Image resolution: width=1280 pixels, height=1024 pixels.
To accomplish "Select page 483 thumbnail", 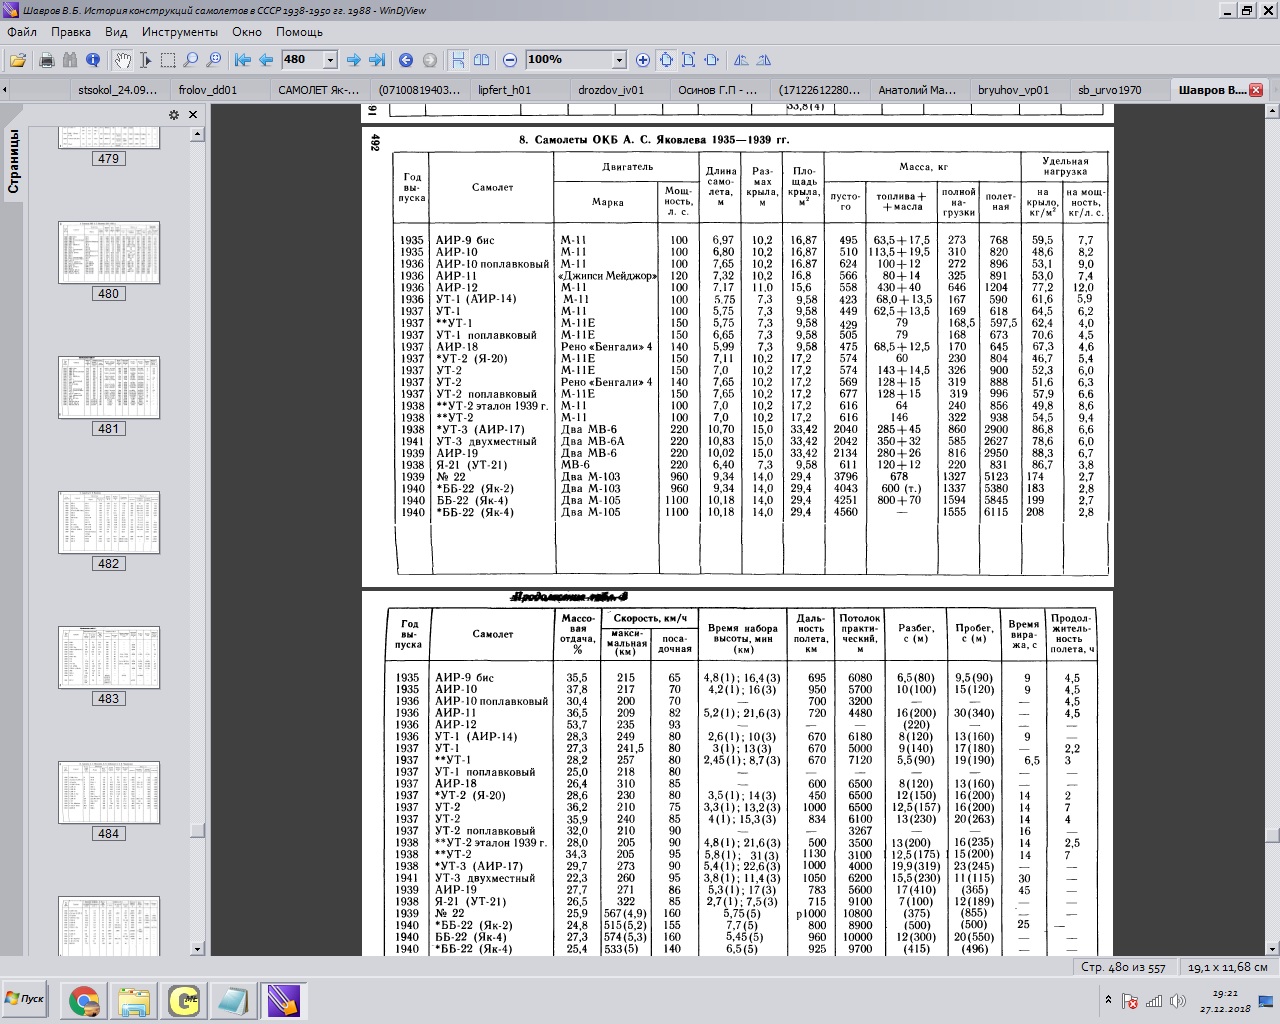I will coord(108,658).
